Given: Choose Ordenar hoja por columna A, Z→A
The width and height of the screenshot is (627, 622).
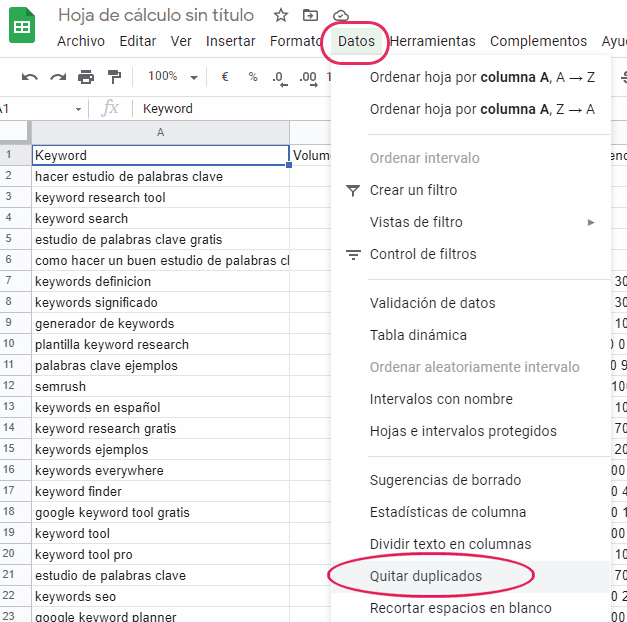Looking at the screenshot, I should point(471,109).
